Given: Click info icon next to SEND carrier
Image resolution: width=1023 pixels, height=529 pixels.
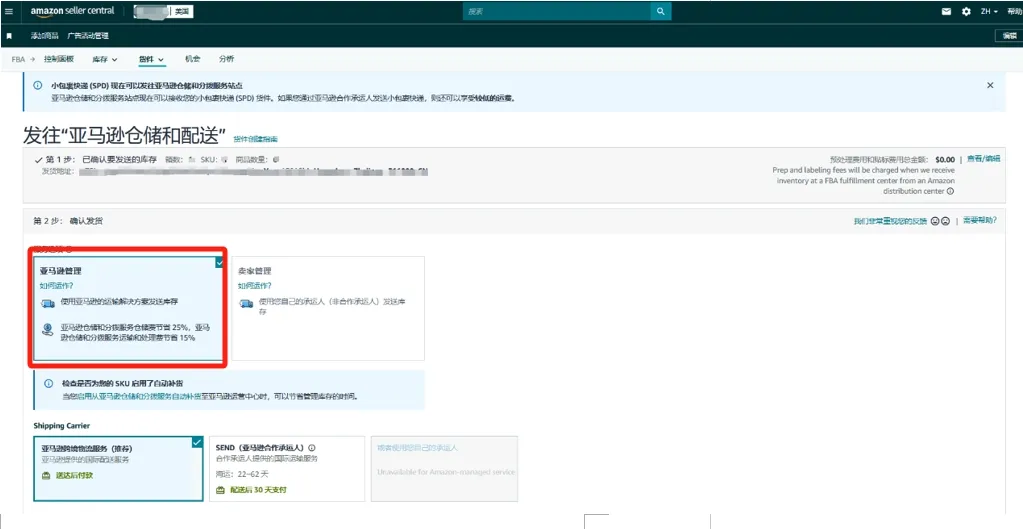Looking at the screenshot, I should click(x=312, y=448).
